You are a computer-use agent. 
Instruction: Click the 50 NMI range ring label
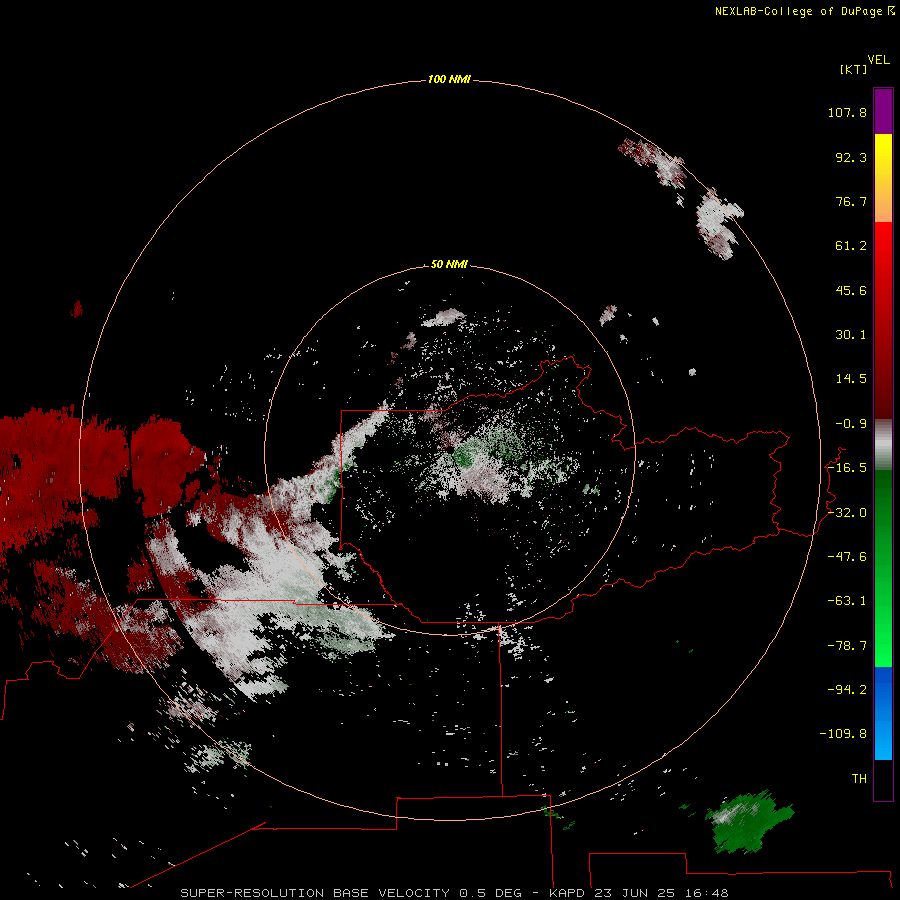click(x=449, y=264)
